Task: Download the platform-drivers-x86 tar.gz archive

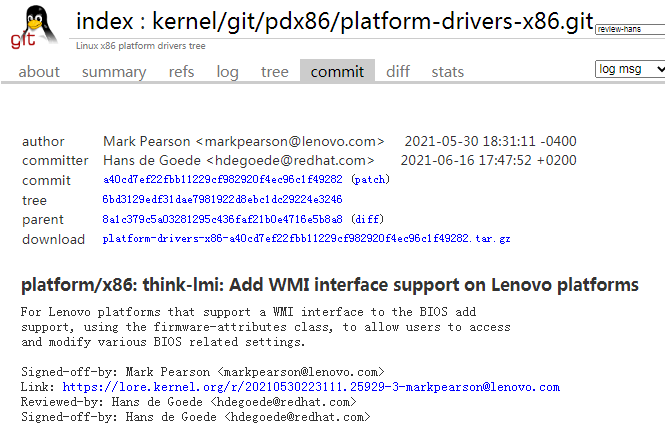Action: [x=306, y=239]
